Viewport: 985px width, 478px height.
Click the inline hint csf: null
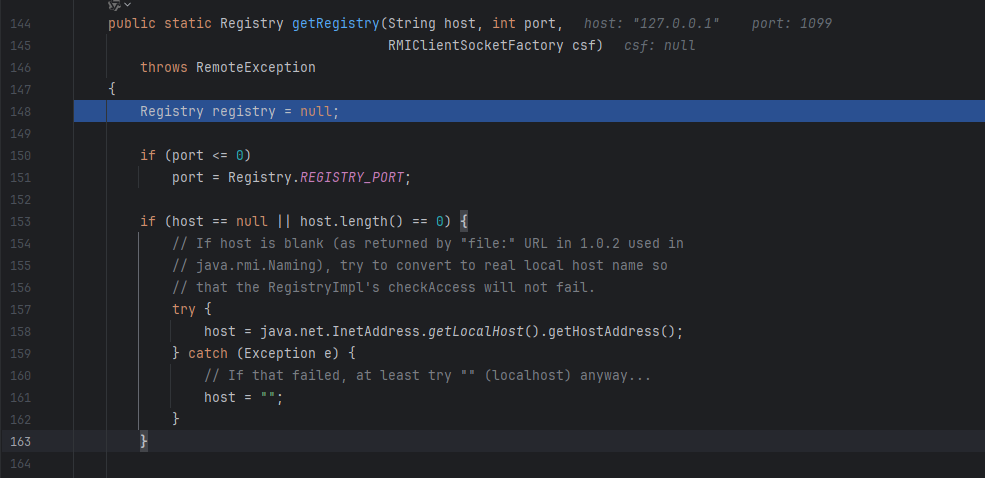pyautogui.click(x=659, y=45)
